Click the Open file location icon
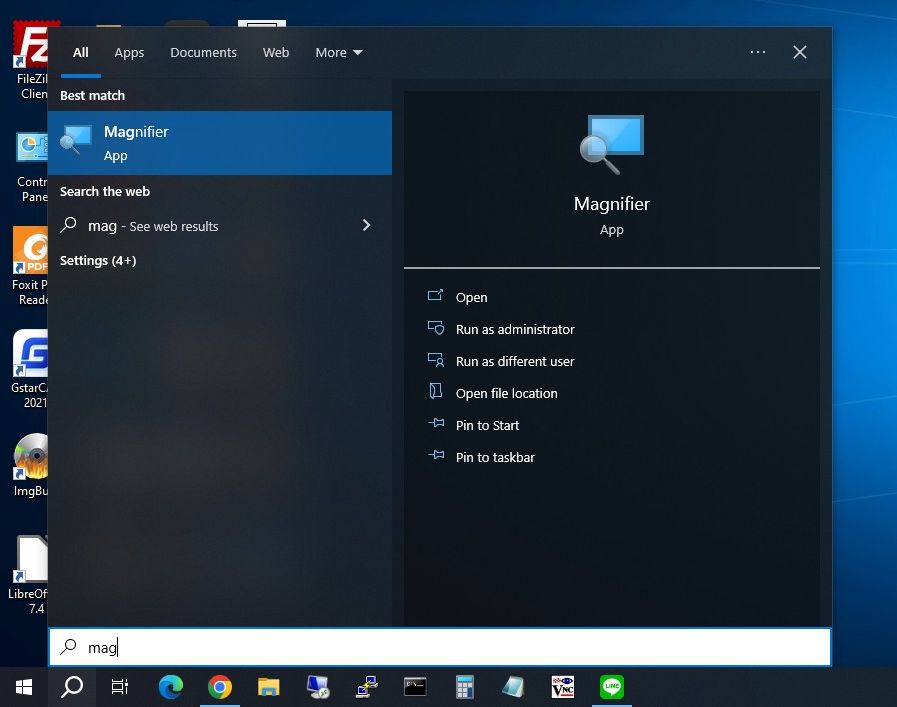 pyautogui.click(x=435, y=391)
